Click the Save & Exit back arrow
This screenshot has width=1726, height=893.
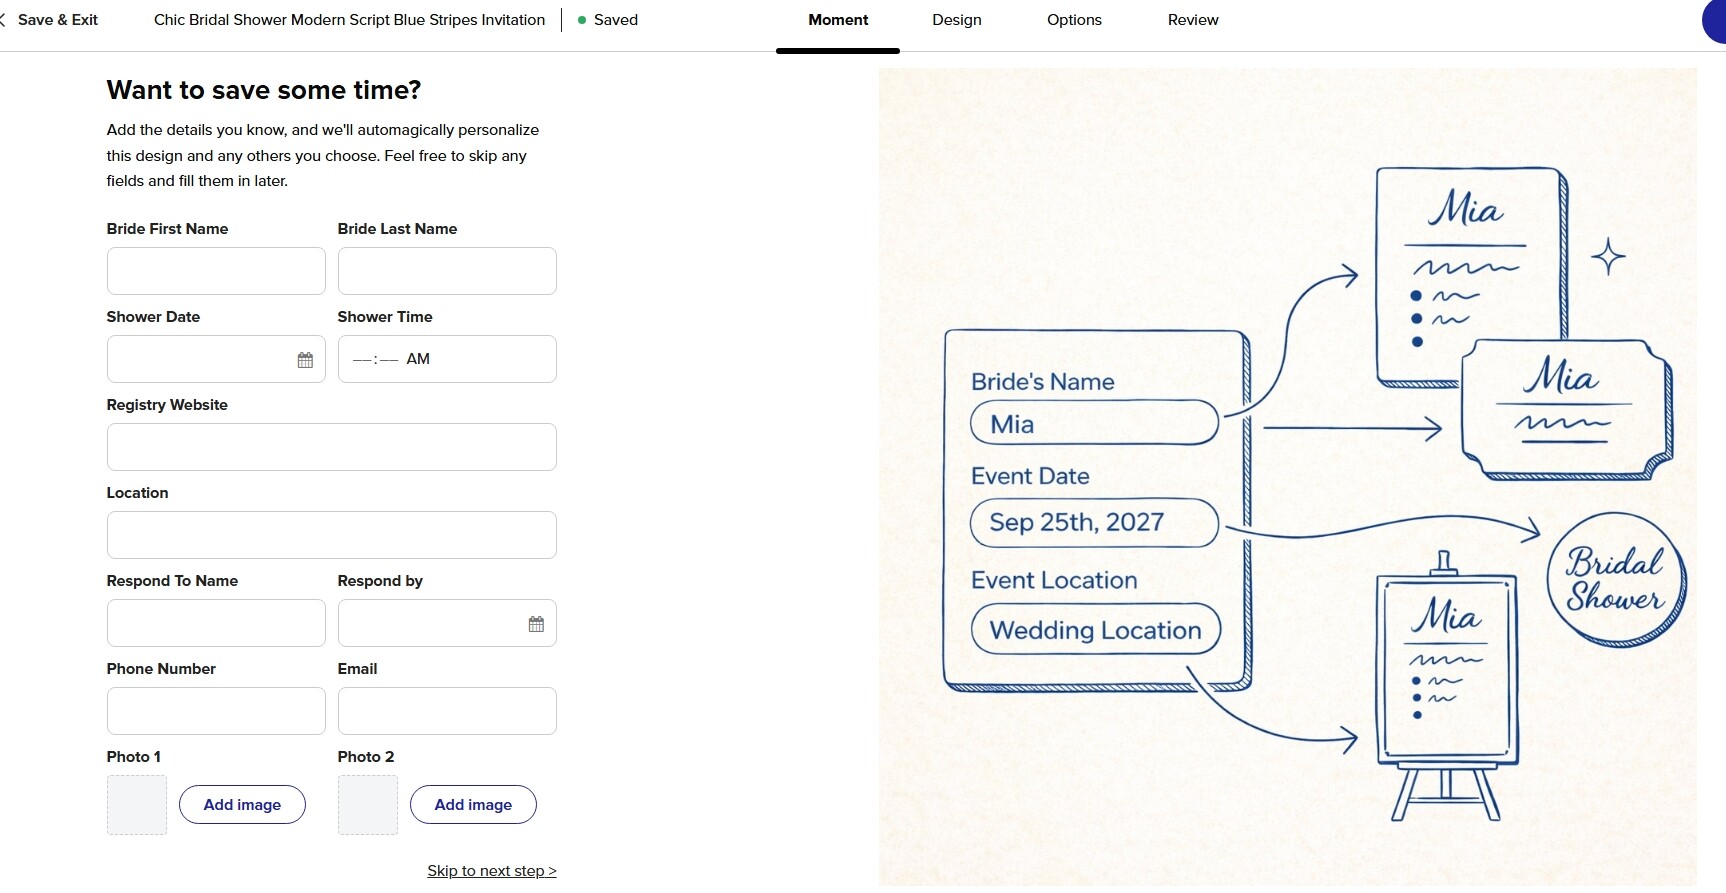tap(3, 20)
